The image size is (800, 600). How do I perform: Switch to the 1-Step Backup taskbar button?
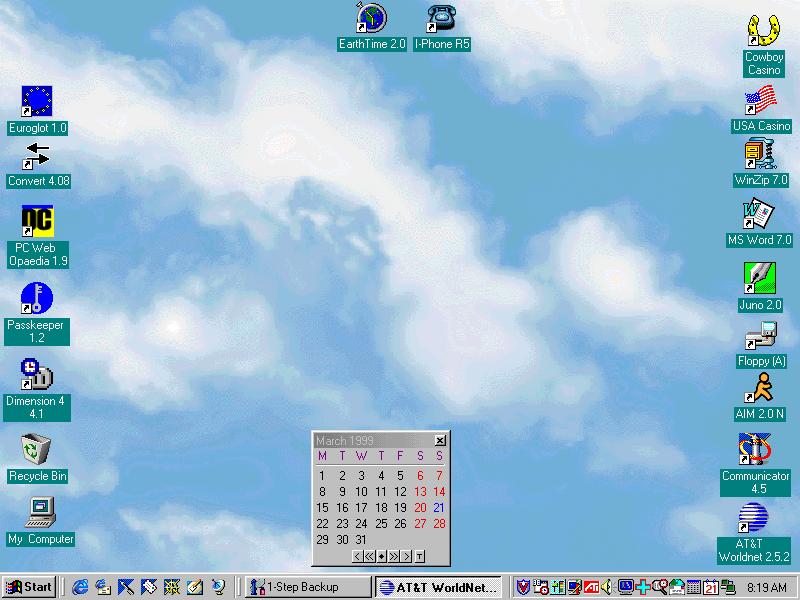click(306, 587)
